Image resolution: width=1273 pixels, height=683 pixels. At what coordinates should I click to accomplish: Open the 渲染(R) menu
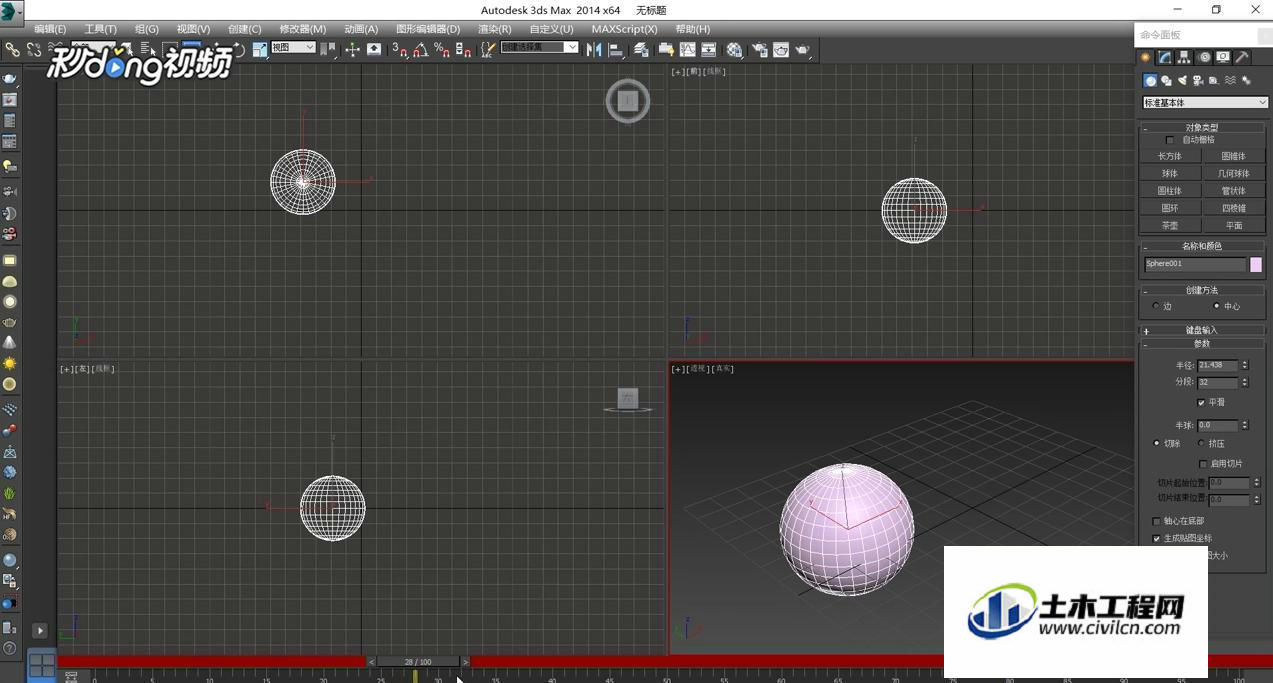(x=495, y=29)
